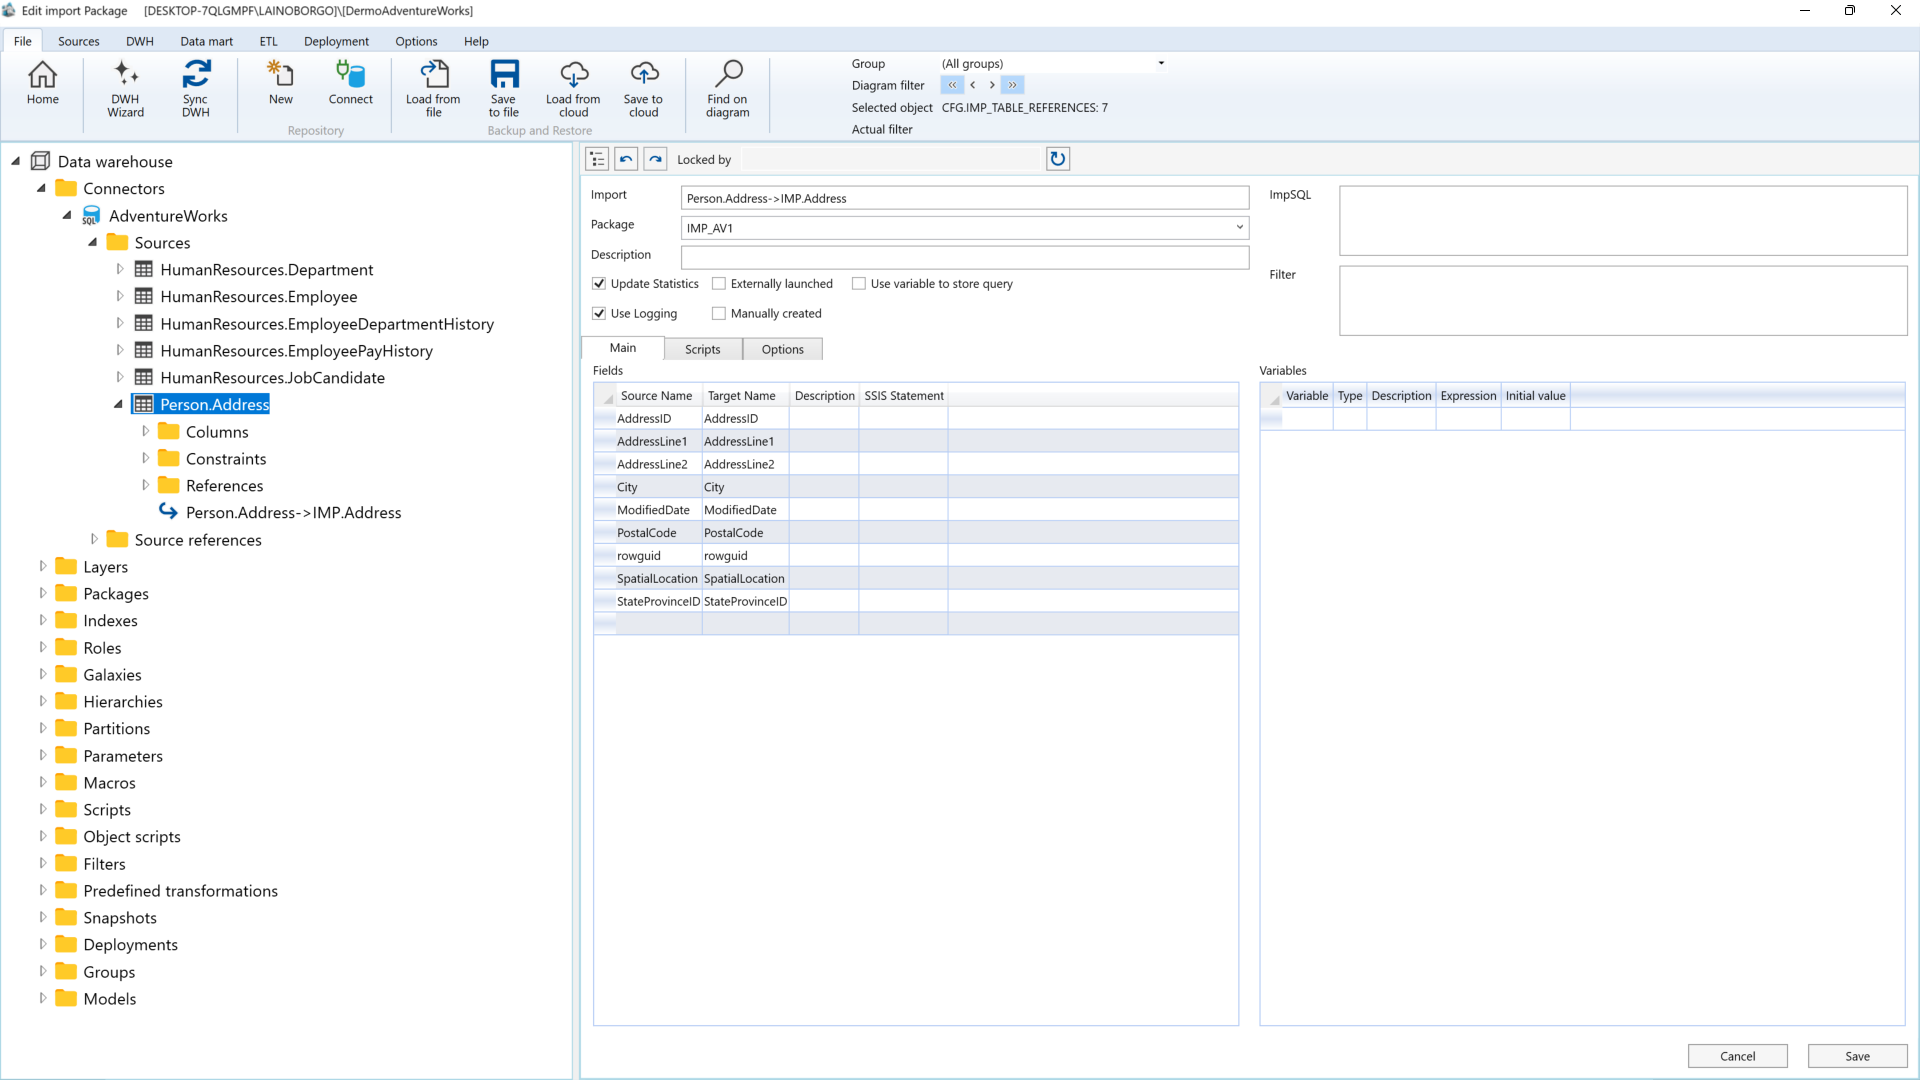Image resolution: width=1920 pixels, height=1080 pixels.
Task: Create a New repository
Action: (x=281, y=83)
